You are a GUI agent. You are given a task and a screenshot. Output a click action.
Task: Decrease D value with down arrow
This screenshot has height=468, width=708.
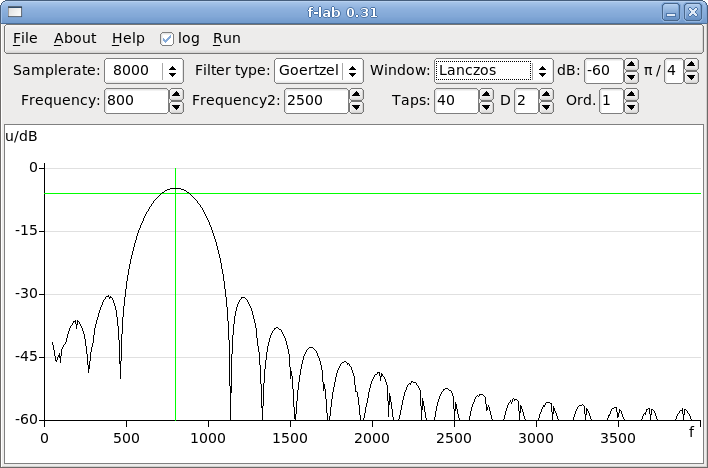pyautogui.click(x=546, y=107)
